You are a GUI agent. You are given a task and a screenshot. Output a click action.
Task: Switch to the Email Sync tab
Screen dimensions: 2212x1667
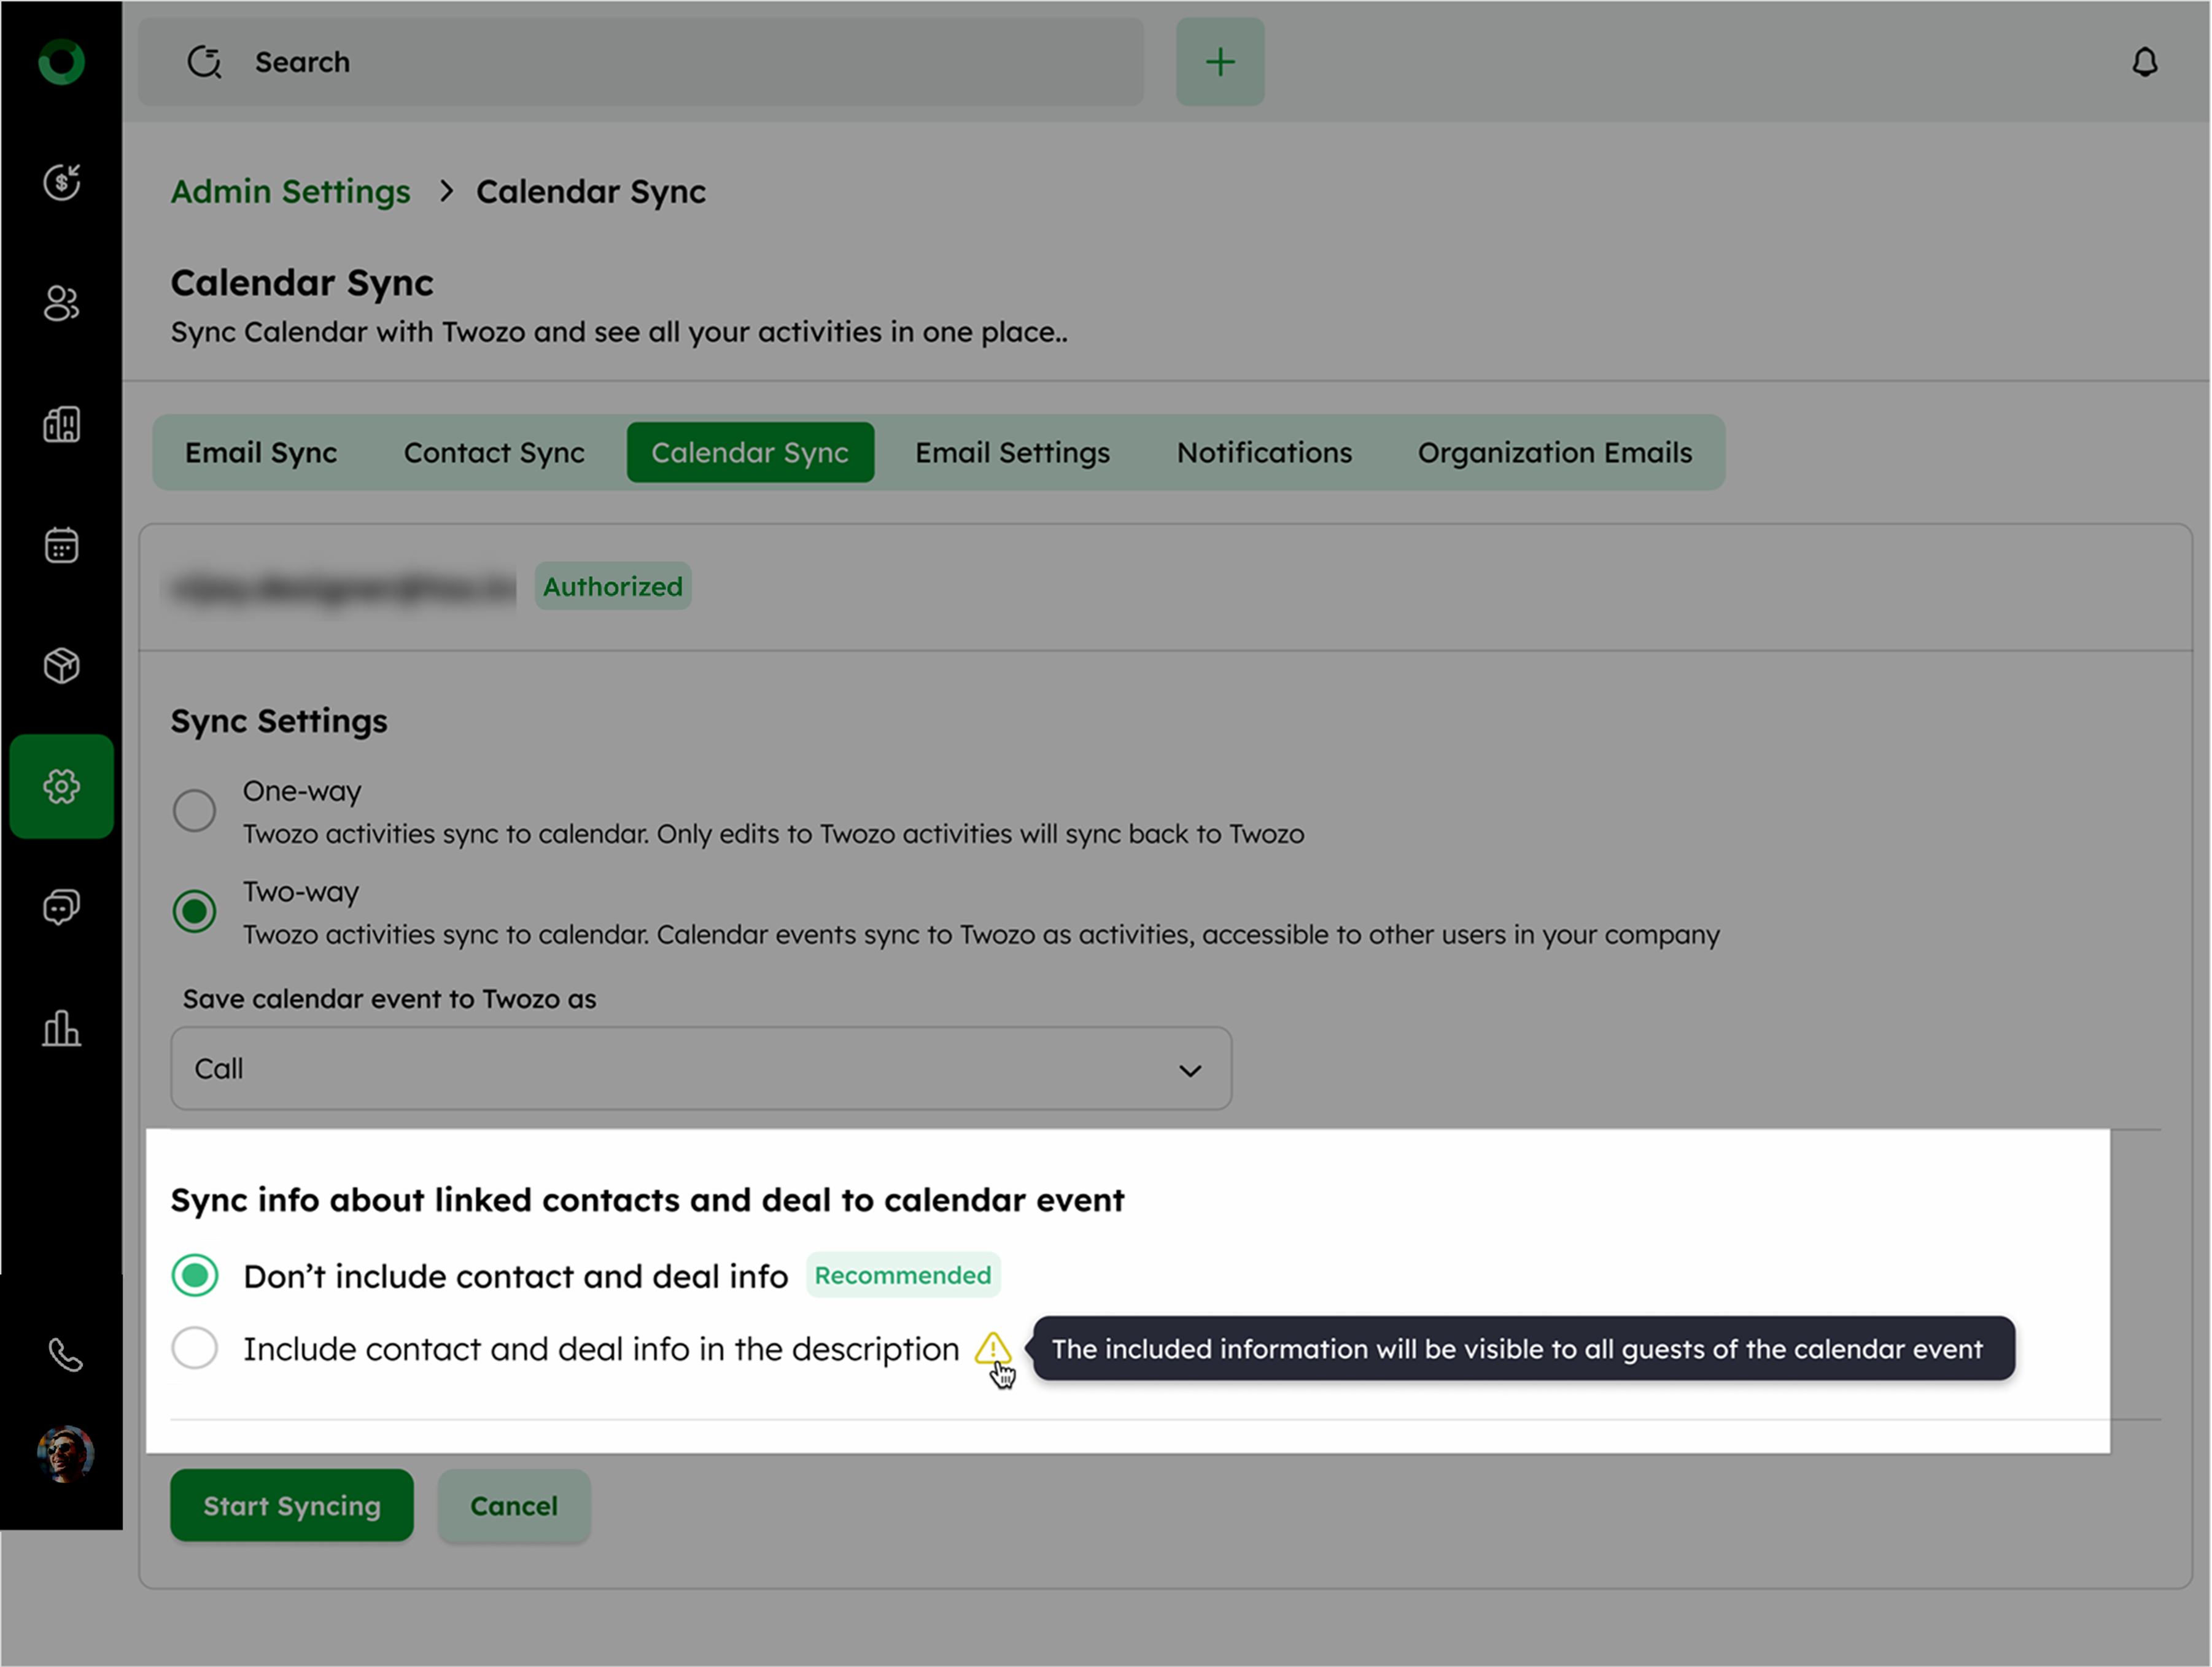coord(261,453)
